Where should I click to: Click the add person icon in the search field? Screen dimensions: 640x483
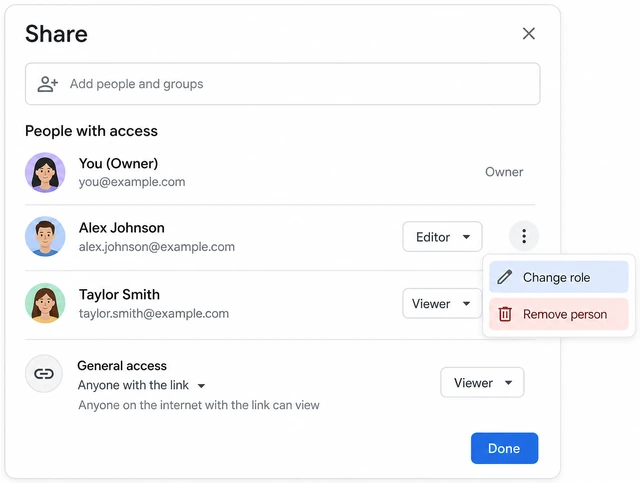point(47,84)
